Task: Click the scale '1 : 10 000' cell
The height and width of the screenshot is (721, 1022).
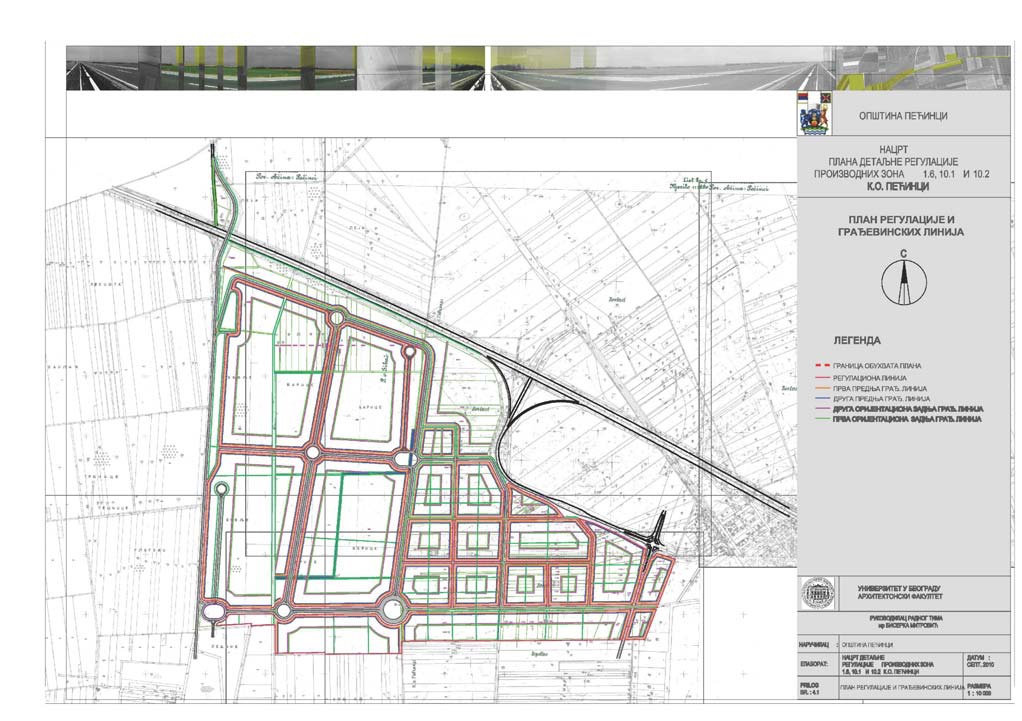Action: [x=982, y=690]
